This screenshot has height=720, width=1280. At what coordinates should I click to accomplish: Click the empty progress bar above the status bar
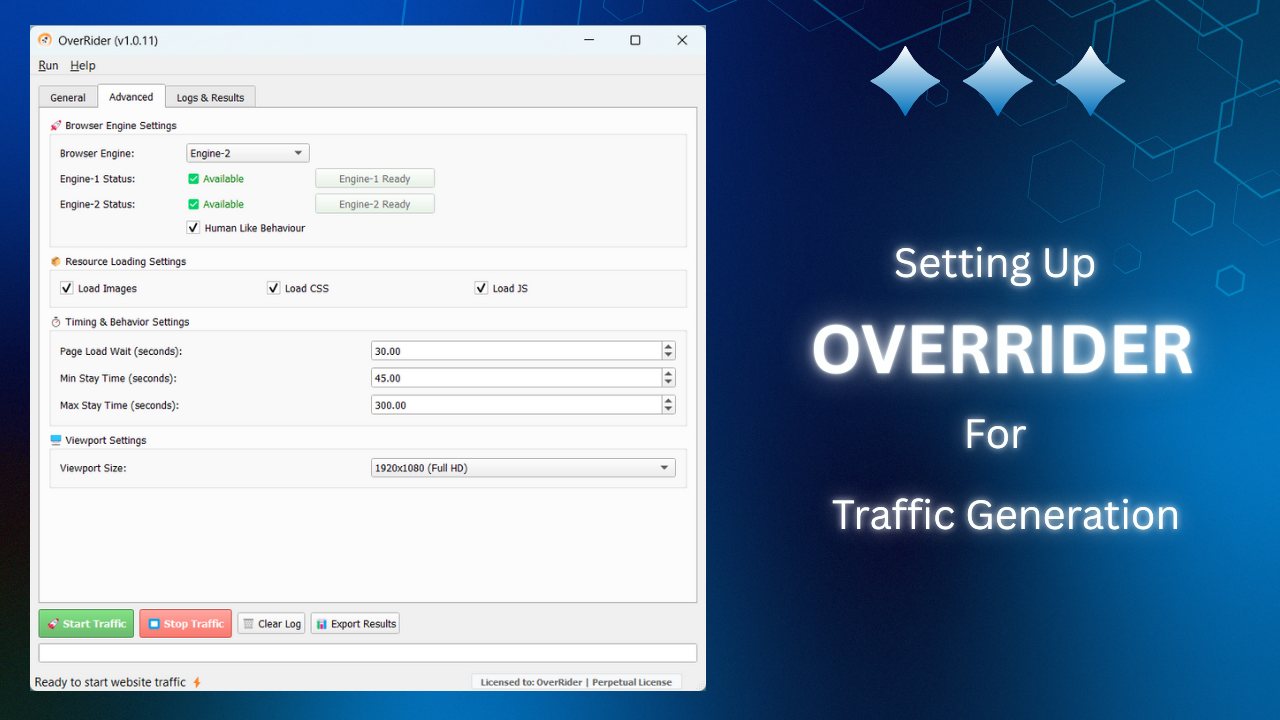(x=368, y=653)
